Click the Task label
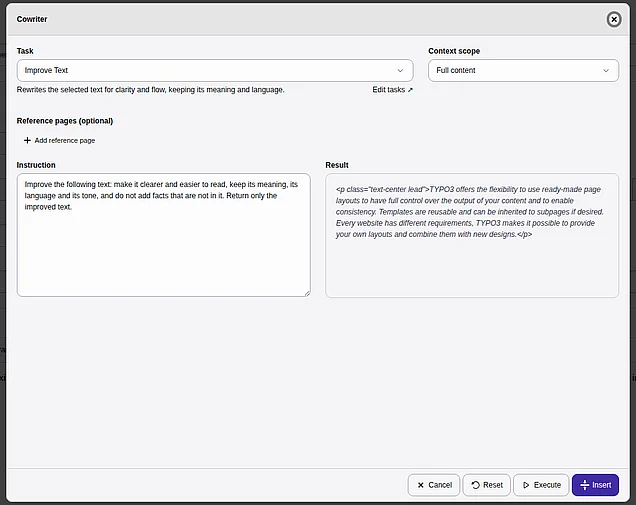 point(25,51)
